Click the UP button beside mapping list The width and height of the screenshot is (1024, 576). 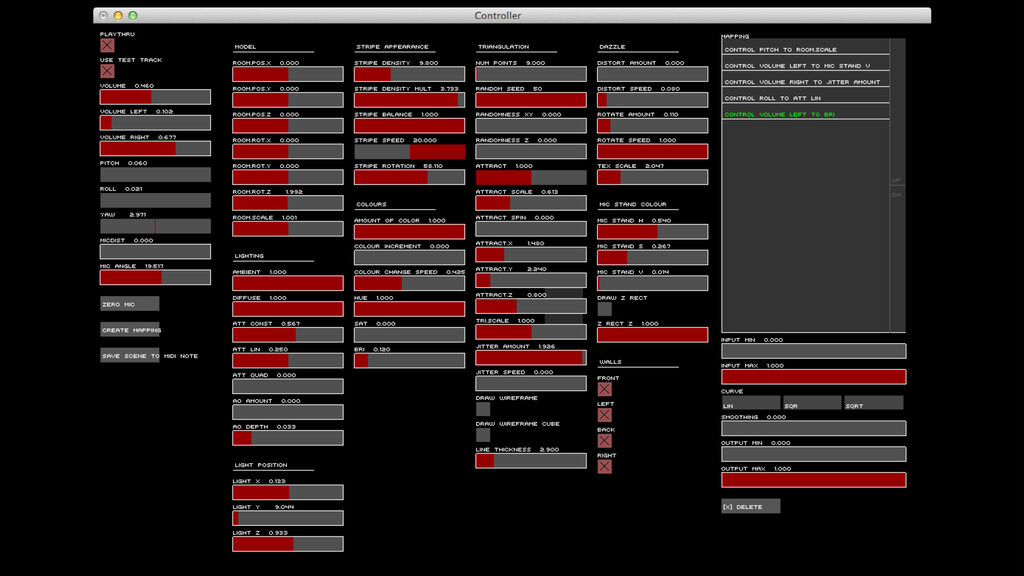tap(897, 180)
